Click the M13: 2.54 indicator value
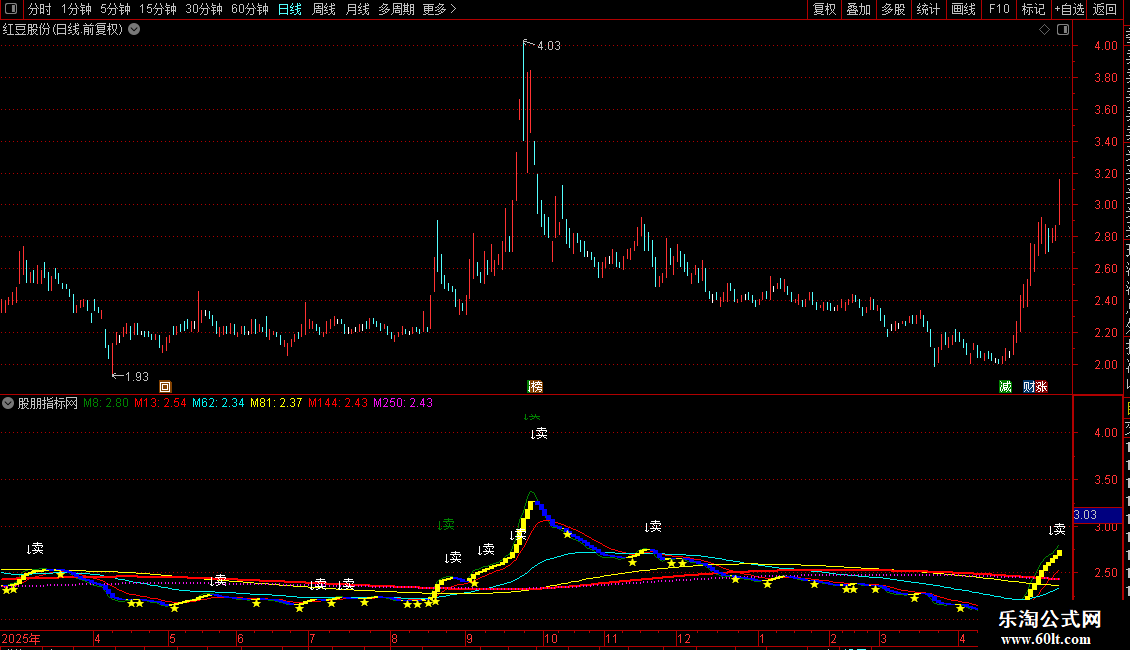This screenshot has height=650, width=1130. [160, 404]
